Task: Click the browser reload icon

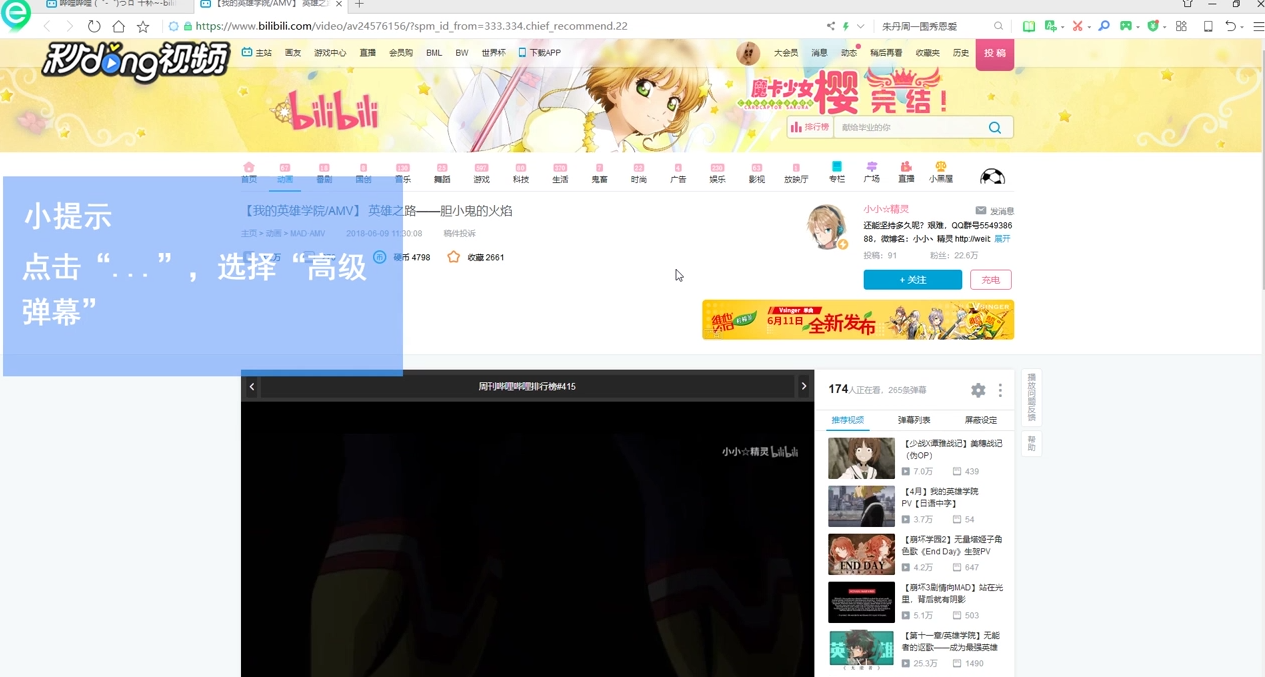Action: (x=94, y=26)
